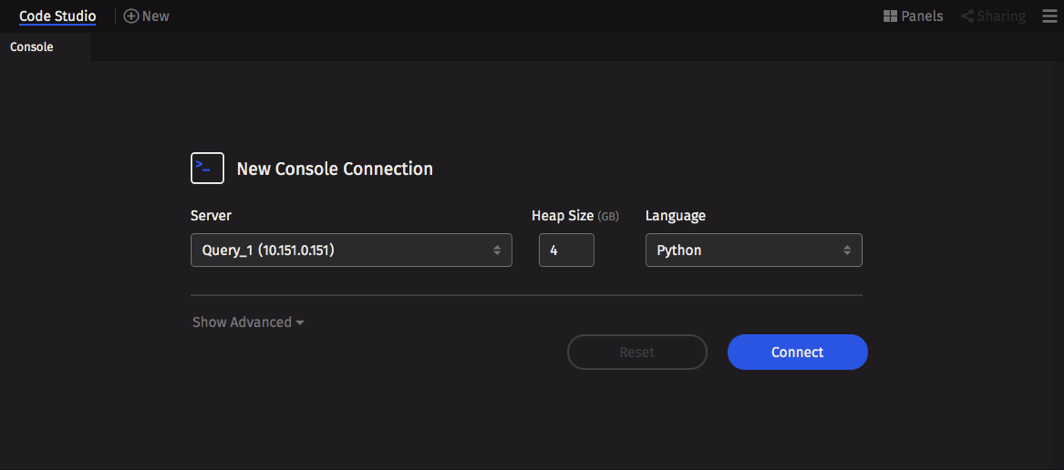1064x470 pixels.
Task: Expand the Show Advanced options
Action: click(x=248, y=322)
